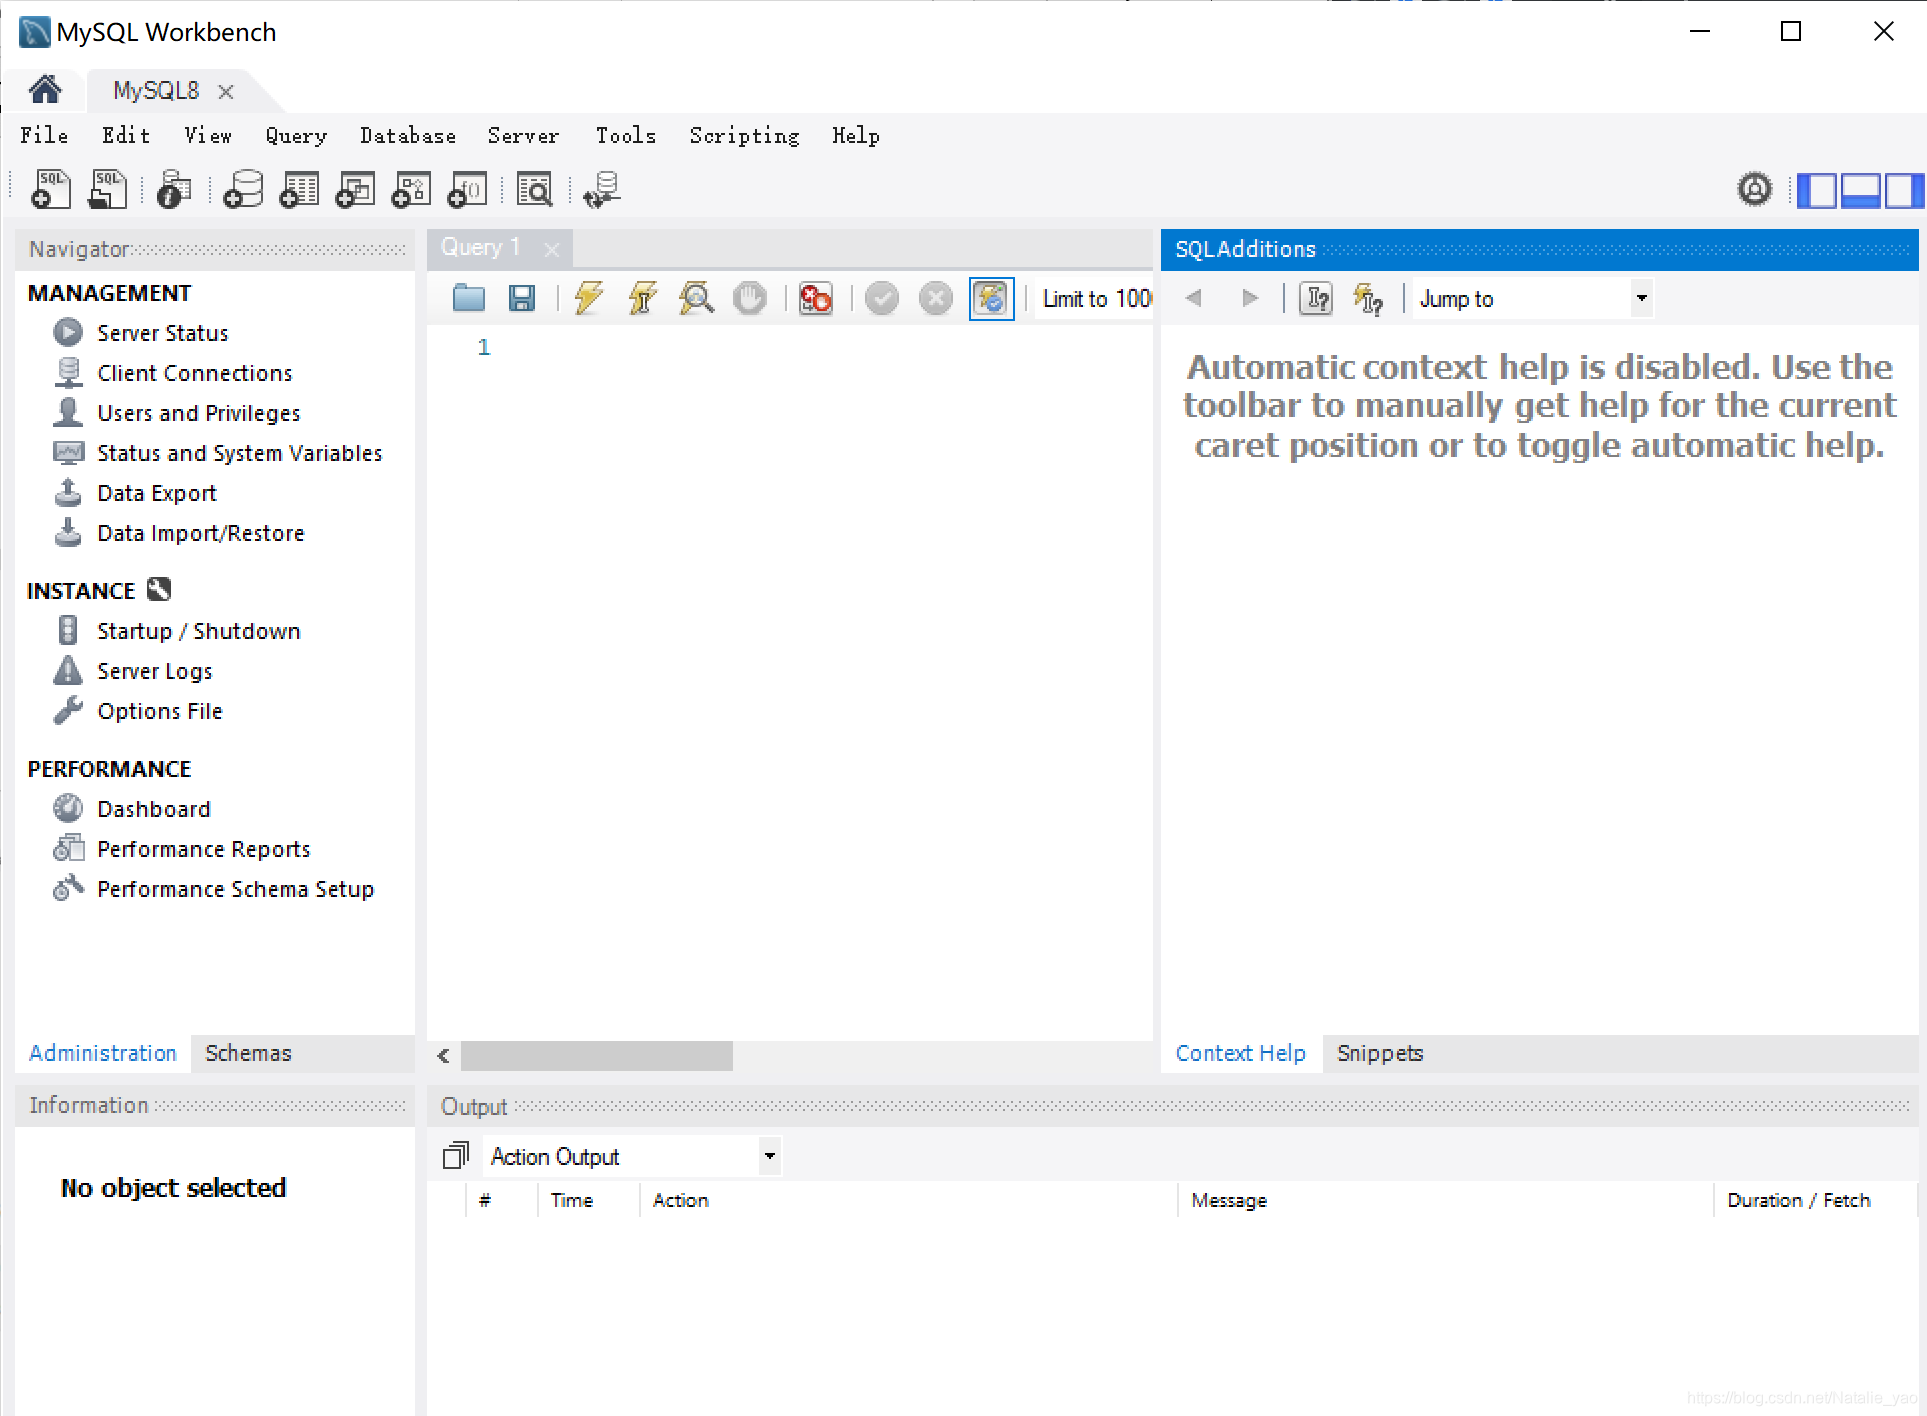This screenshot has width=1927, height=1416.
Task: Toggle auto-commit mode button in query toolbar
Action: [x=991, y=298]
